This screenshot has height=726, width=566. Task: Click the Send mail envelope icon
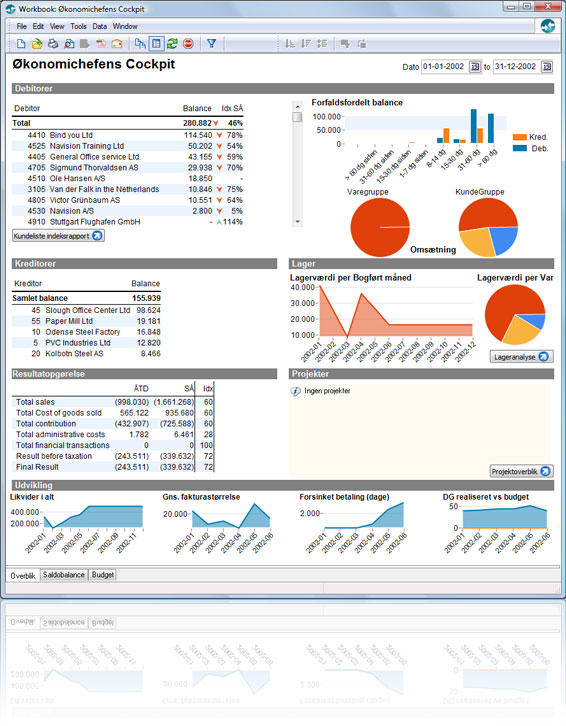point(117,44)
